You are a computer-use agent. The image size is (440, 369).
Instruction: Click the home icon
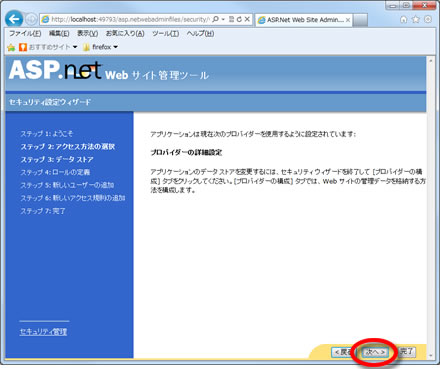click(x=403, y=20)
